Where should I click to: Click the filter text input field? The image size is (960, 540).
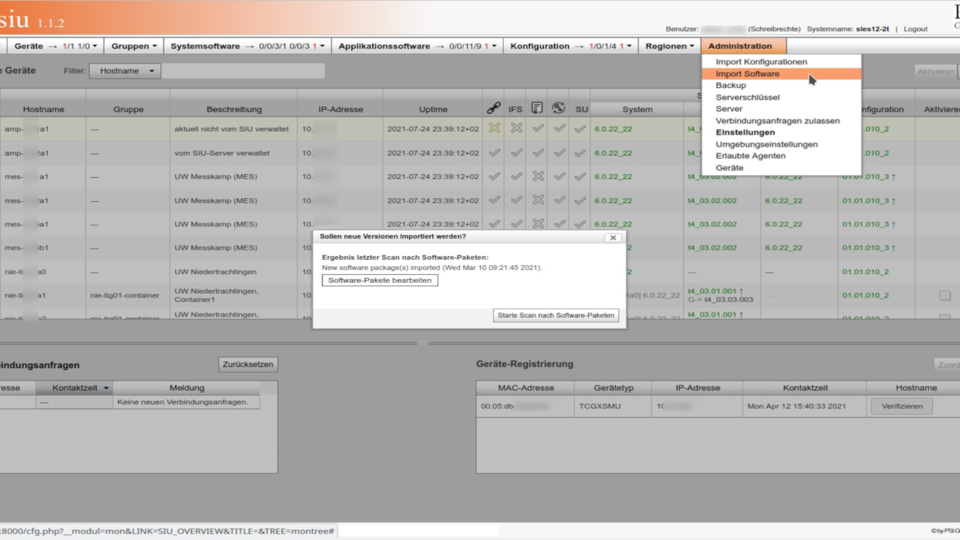(x=243, y=71)
